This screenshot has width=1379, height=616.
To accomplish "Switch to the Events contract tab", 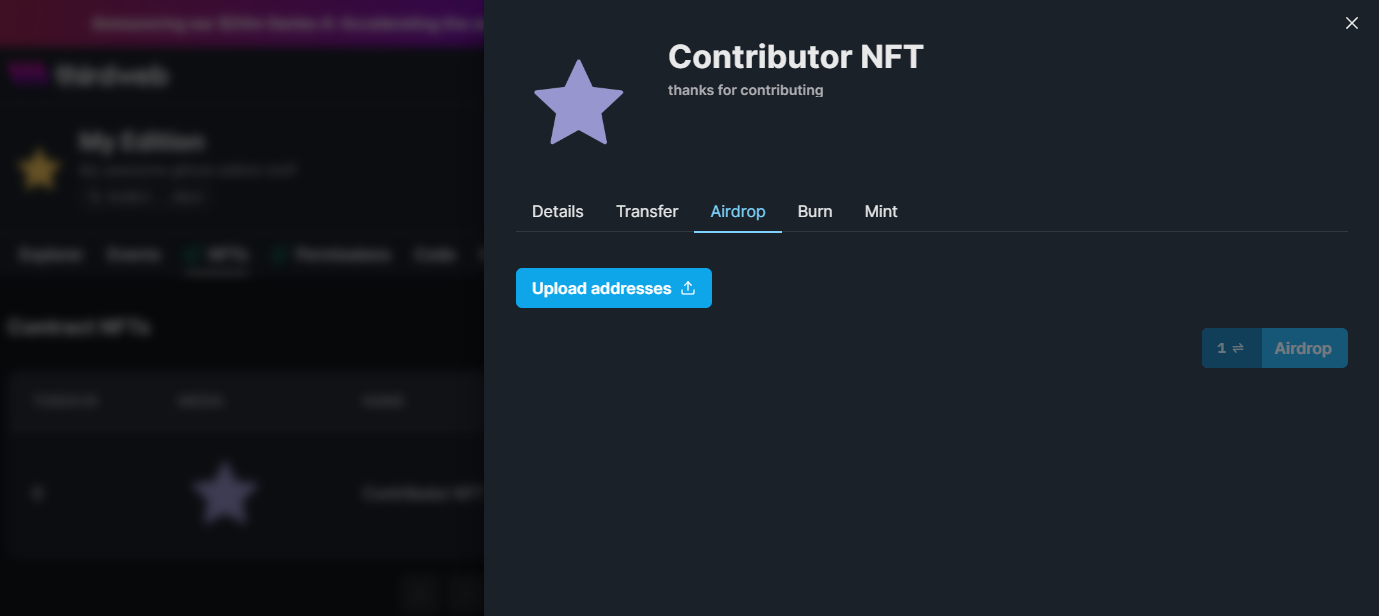I will (134, 255).
